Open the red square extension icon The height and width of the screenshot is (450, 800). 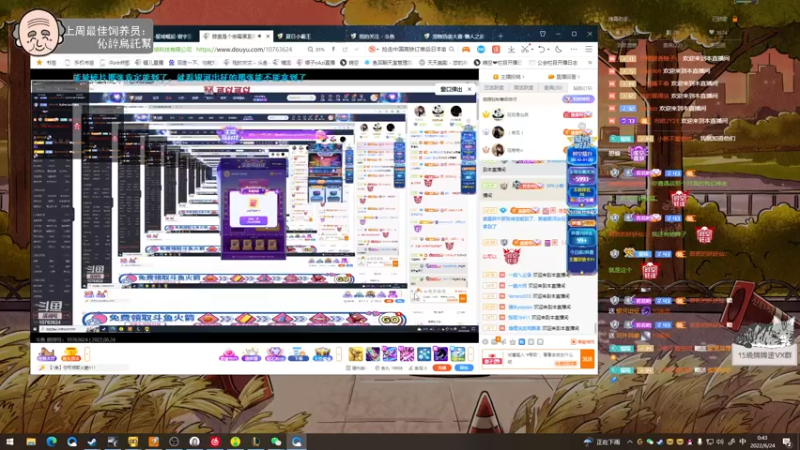pos(495,49)
